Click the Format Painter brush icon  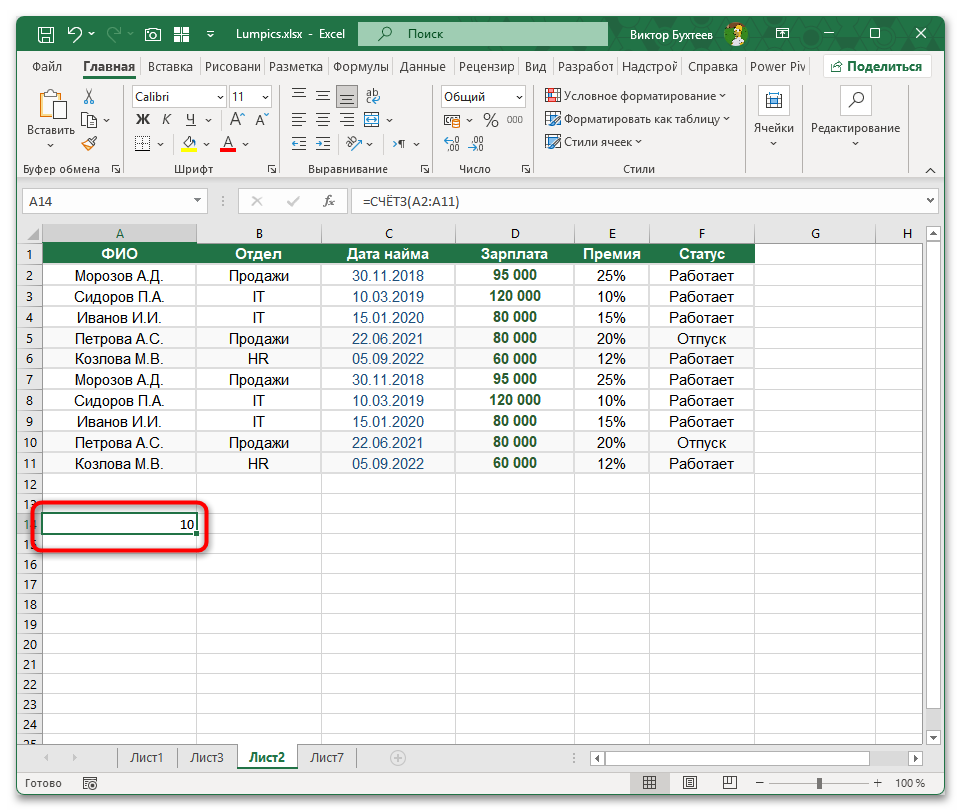pyautogui.click(x=89, y=144)
